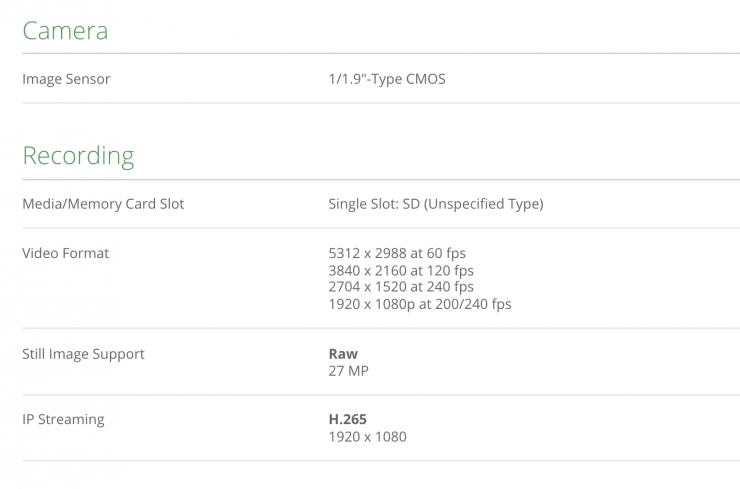The width and height of the screenshot is (740, 489).
Task: Click the Recording section heading
Action: click(78, 156)
